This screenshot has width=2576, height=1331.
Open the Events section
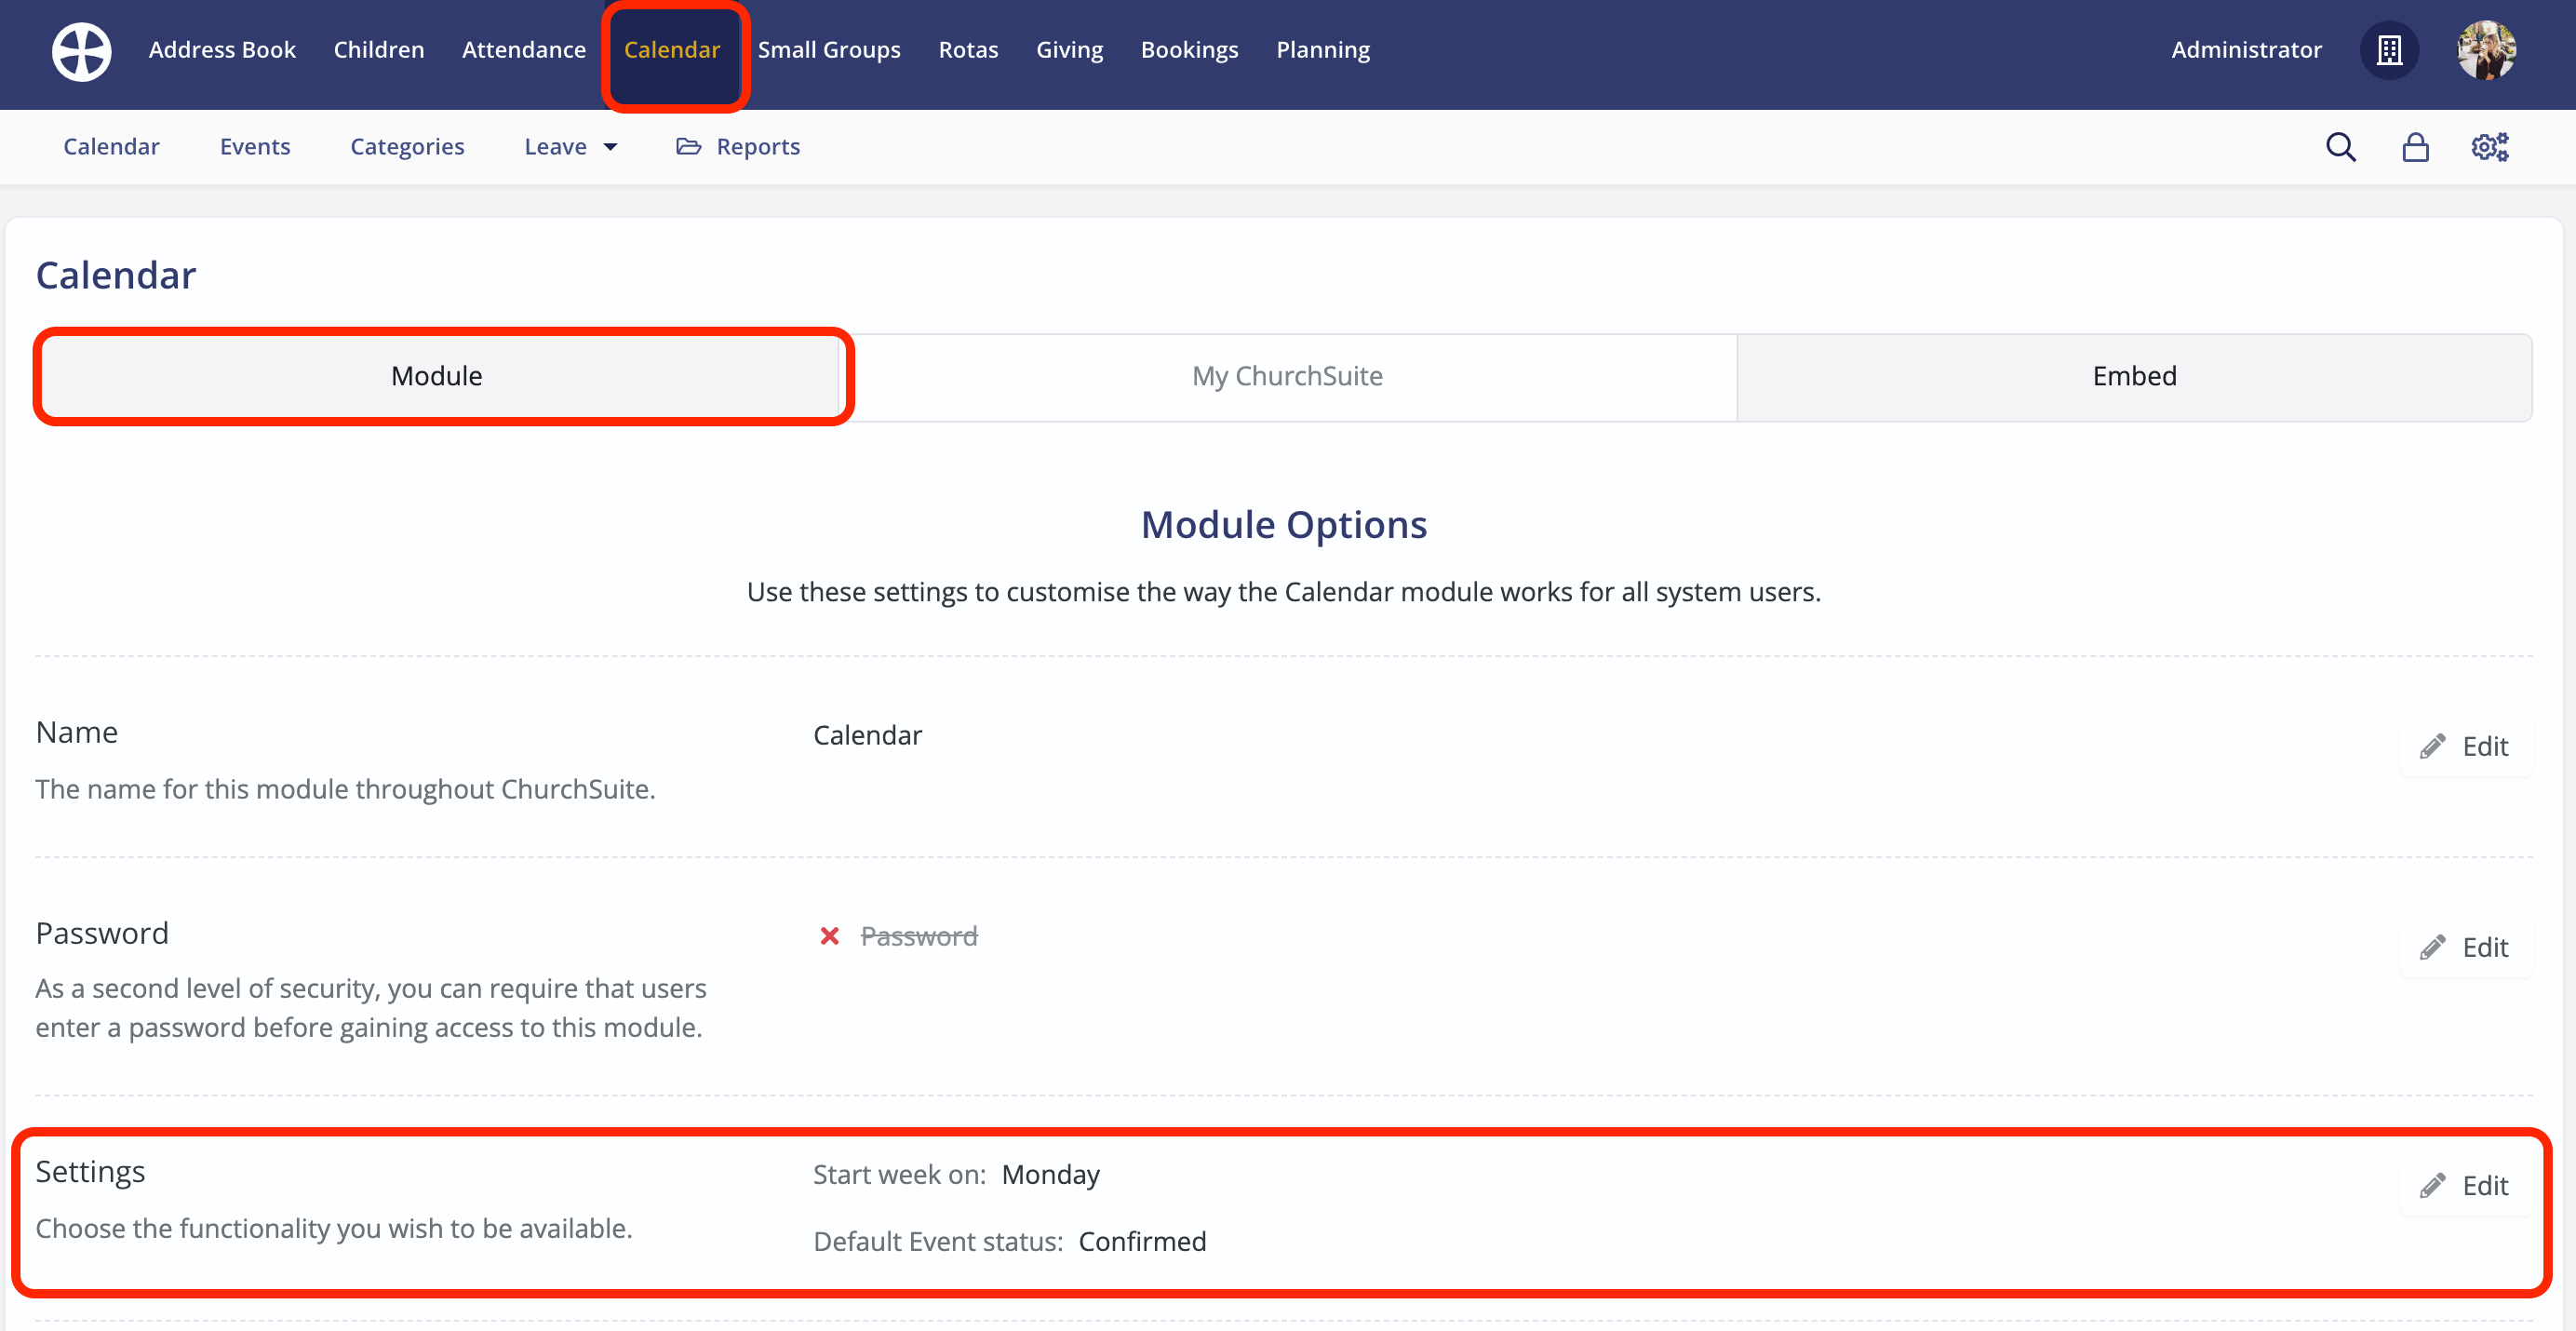pos(255,146)
